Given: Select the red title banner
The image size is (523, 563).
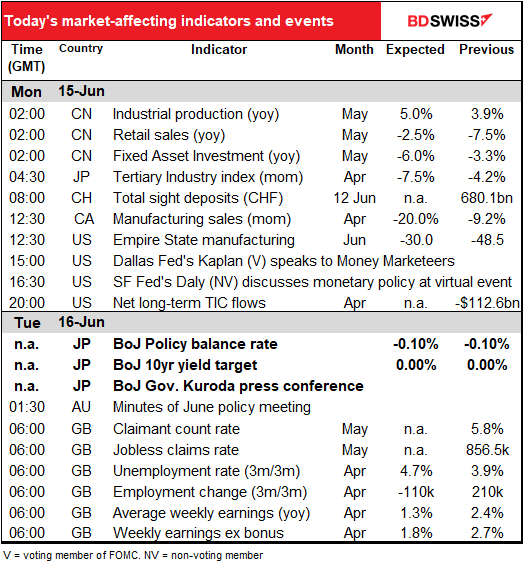Looking at the screenshot, I should point(191,21).
